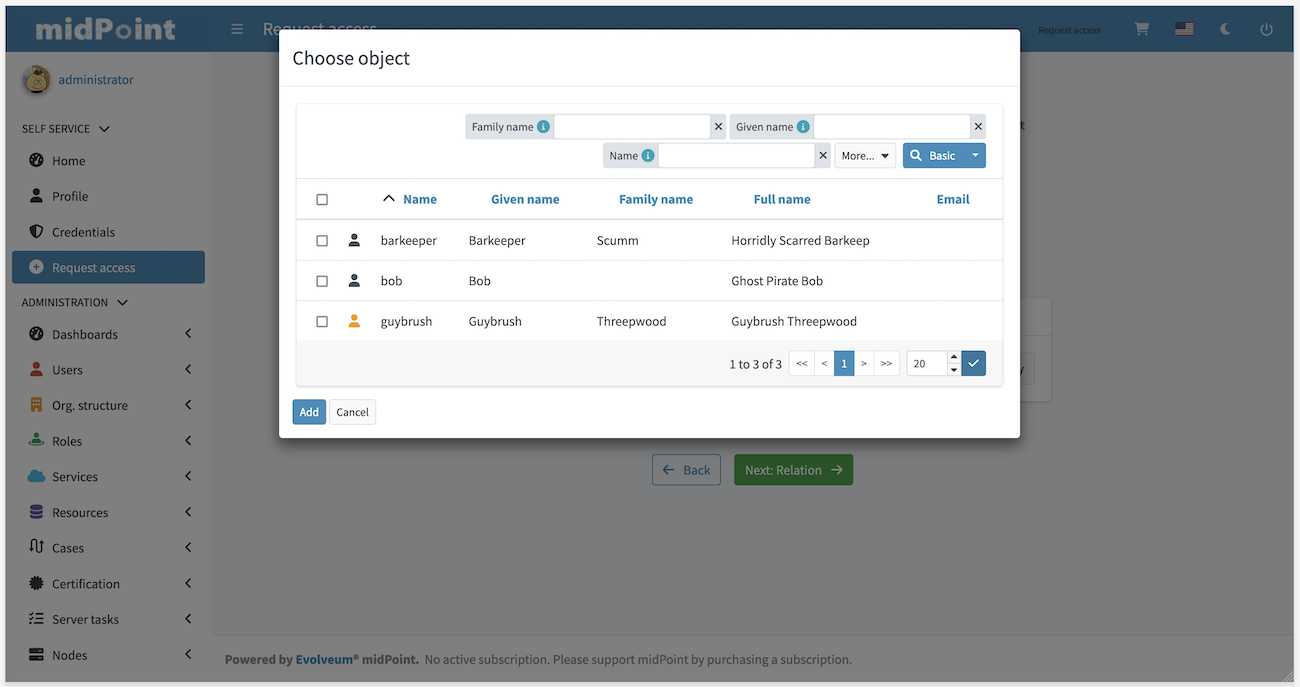This screenshot has height=687, width=1300.
Task: Check the checkbox next to barkeeper
Action: pos(322,240)
